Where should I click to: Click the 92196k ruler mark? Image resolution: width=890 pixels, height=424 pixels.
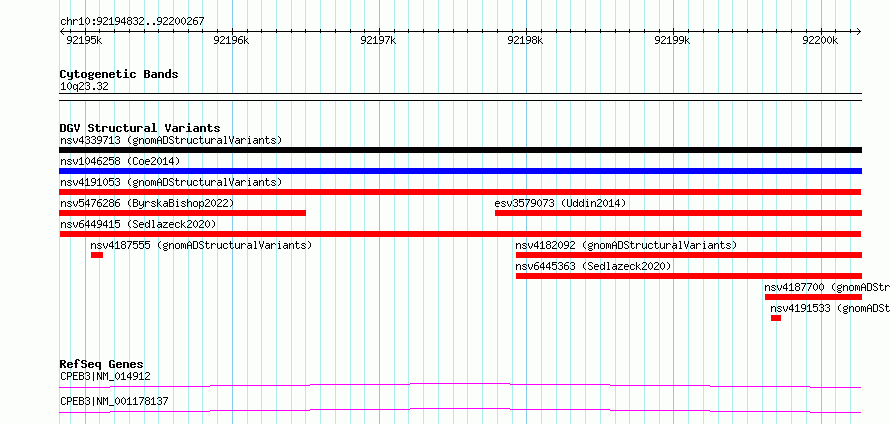click(231, 40)
